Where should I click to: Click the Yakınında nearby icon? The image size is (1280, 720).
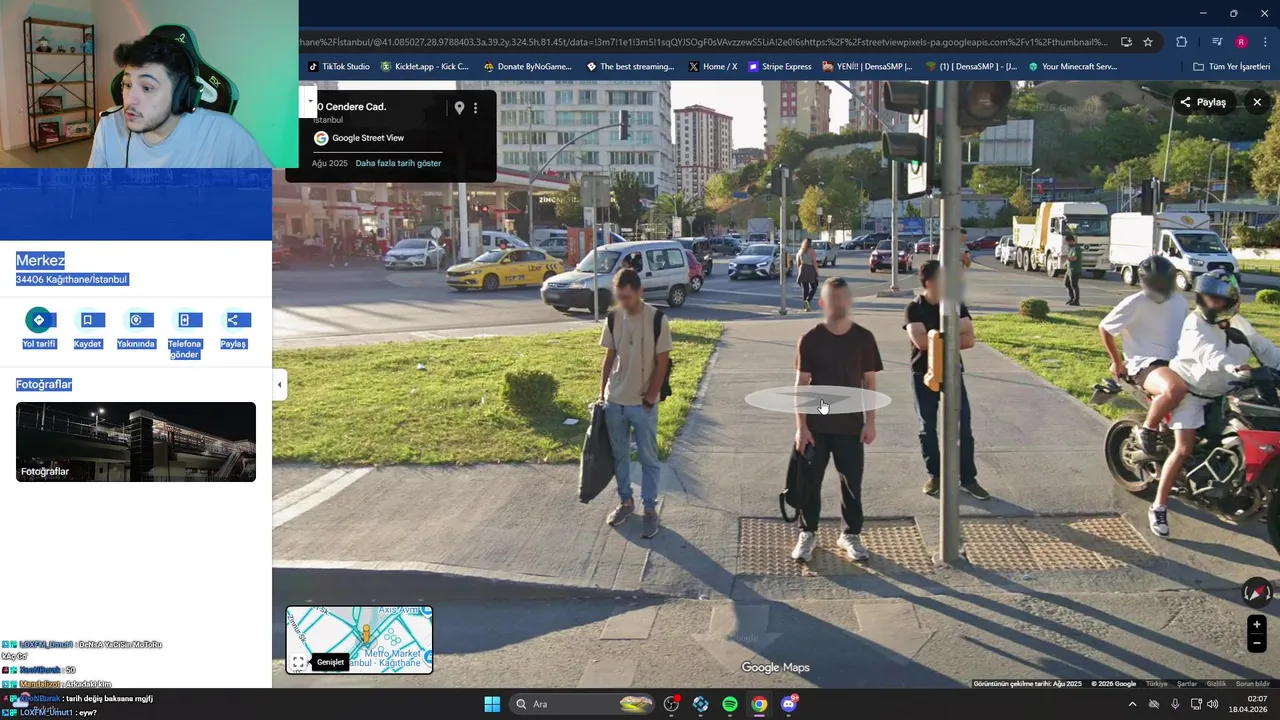[x=136, y=320]
